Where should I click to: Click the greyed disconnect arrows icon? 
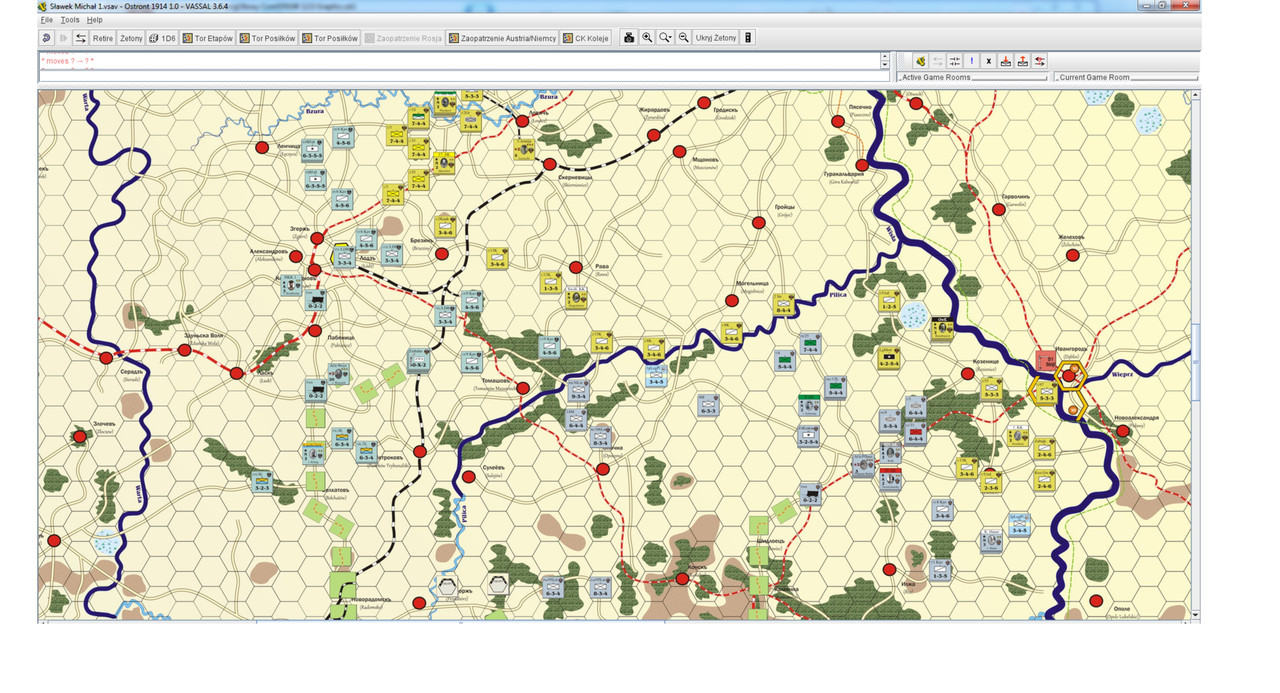[x=938, y=61]
